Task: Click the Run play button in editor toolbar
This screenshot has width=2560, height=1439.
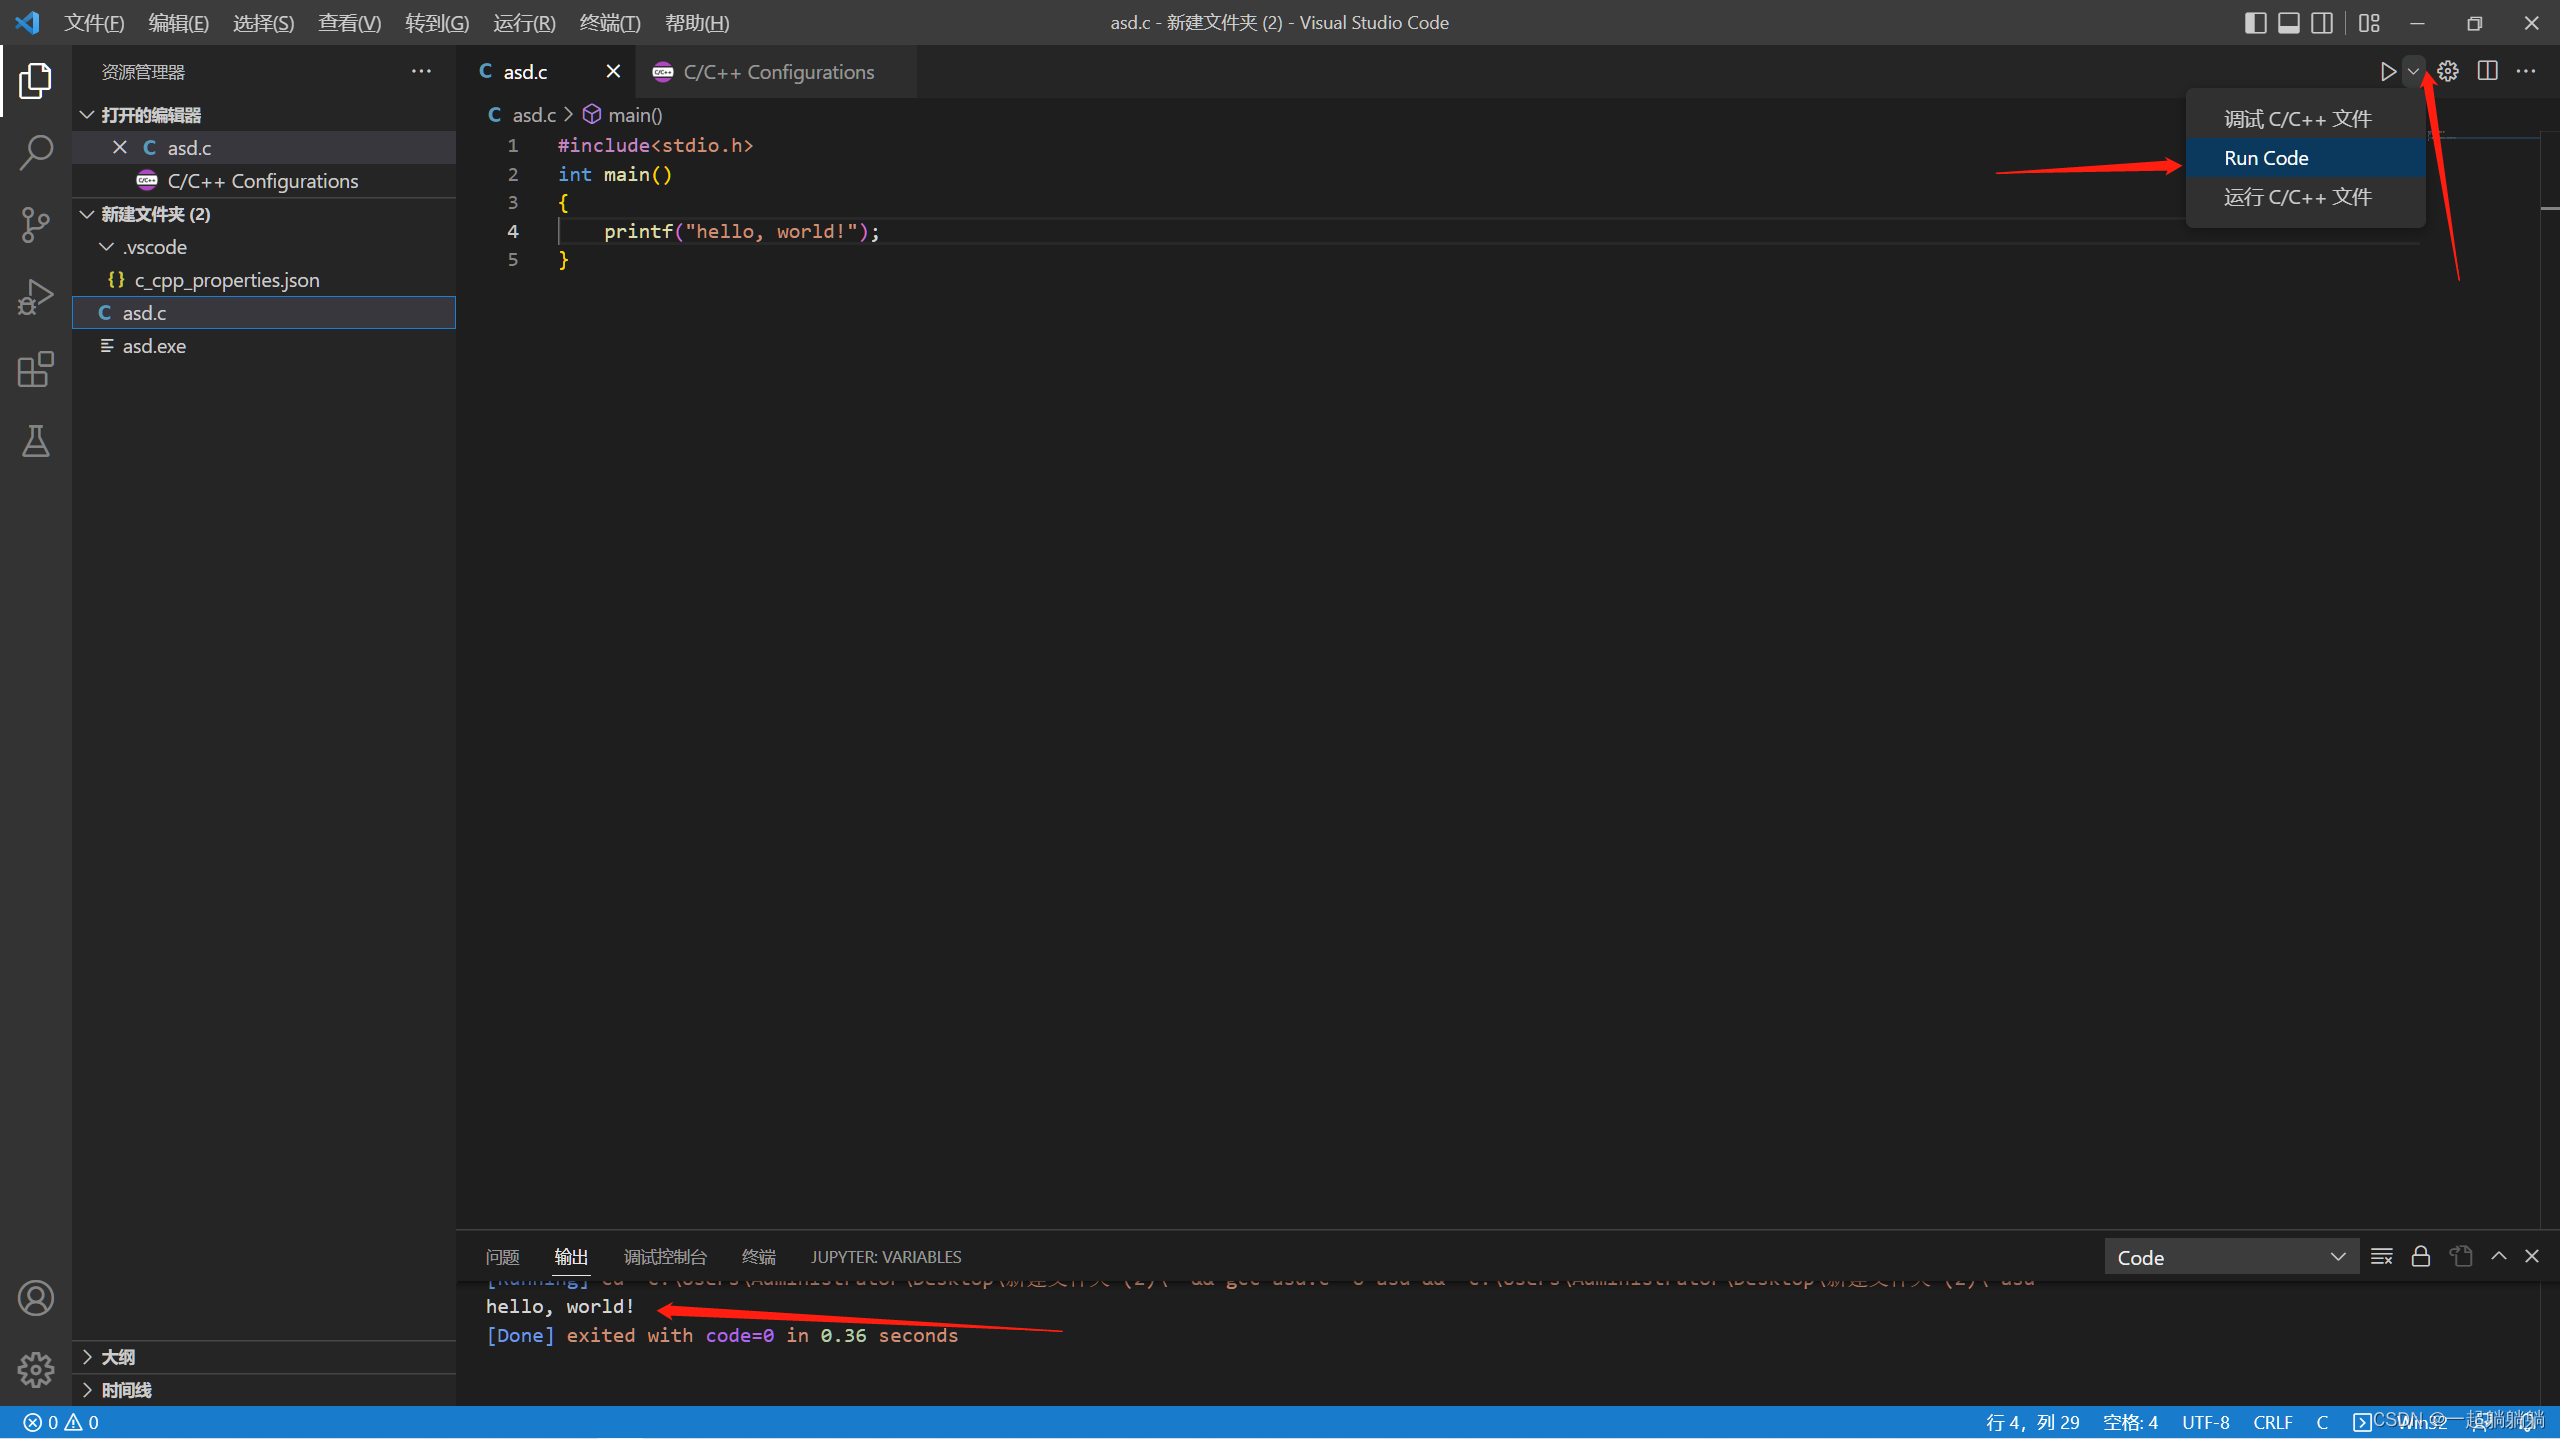Action: pyautogui.click(x=2387, y=71)
